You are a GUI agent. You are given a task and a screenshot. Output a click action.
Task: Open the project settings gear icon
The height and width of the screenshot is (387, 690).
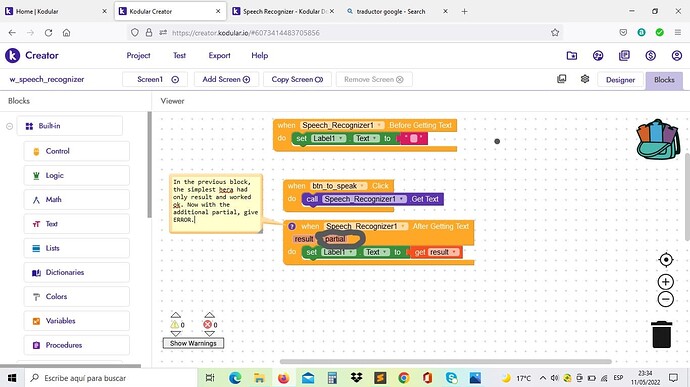click(x=585, y=79)
